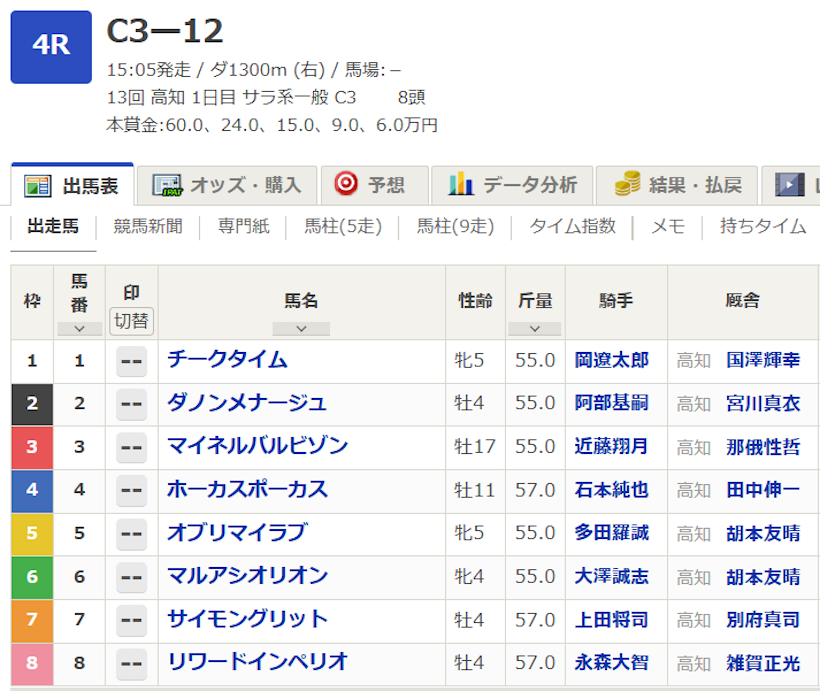Click the red frame 3 color cell
Screen dimensions: 820x691
(x=32, y=447)
